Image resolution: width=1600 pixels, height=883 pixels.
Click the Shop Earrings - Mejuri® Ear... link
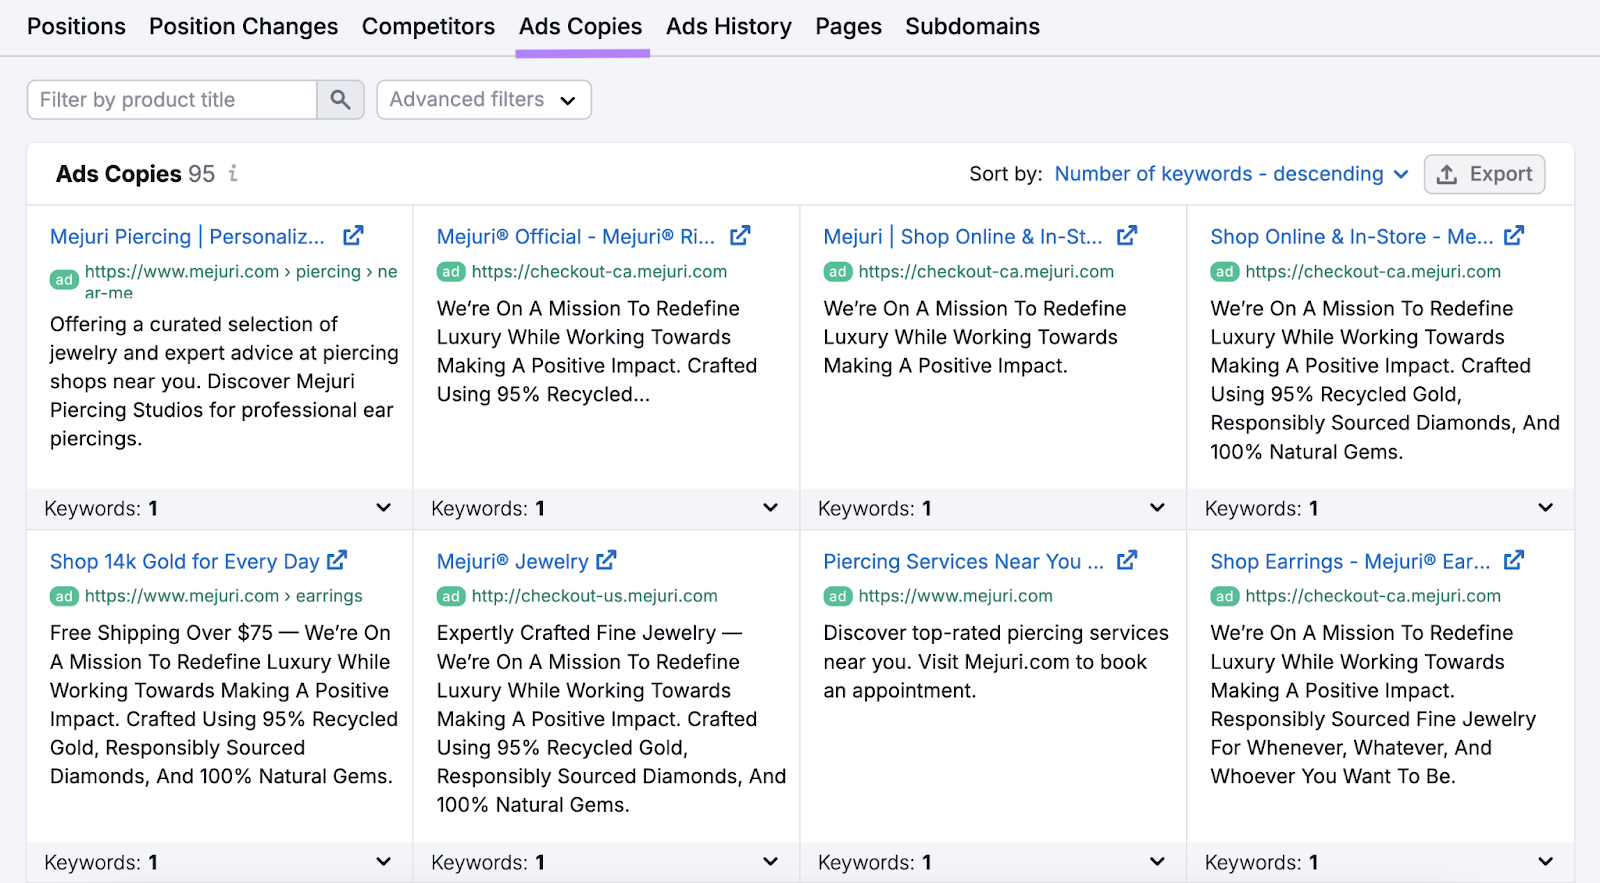(1350, 562)
